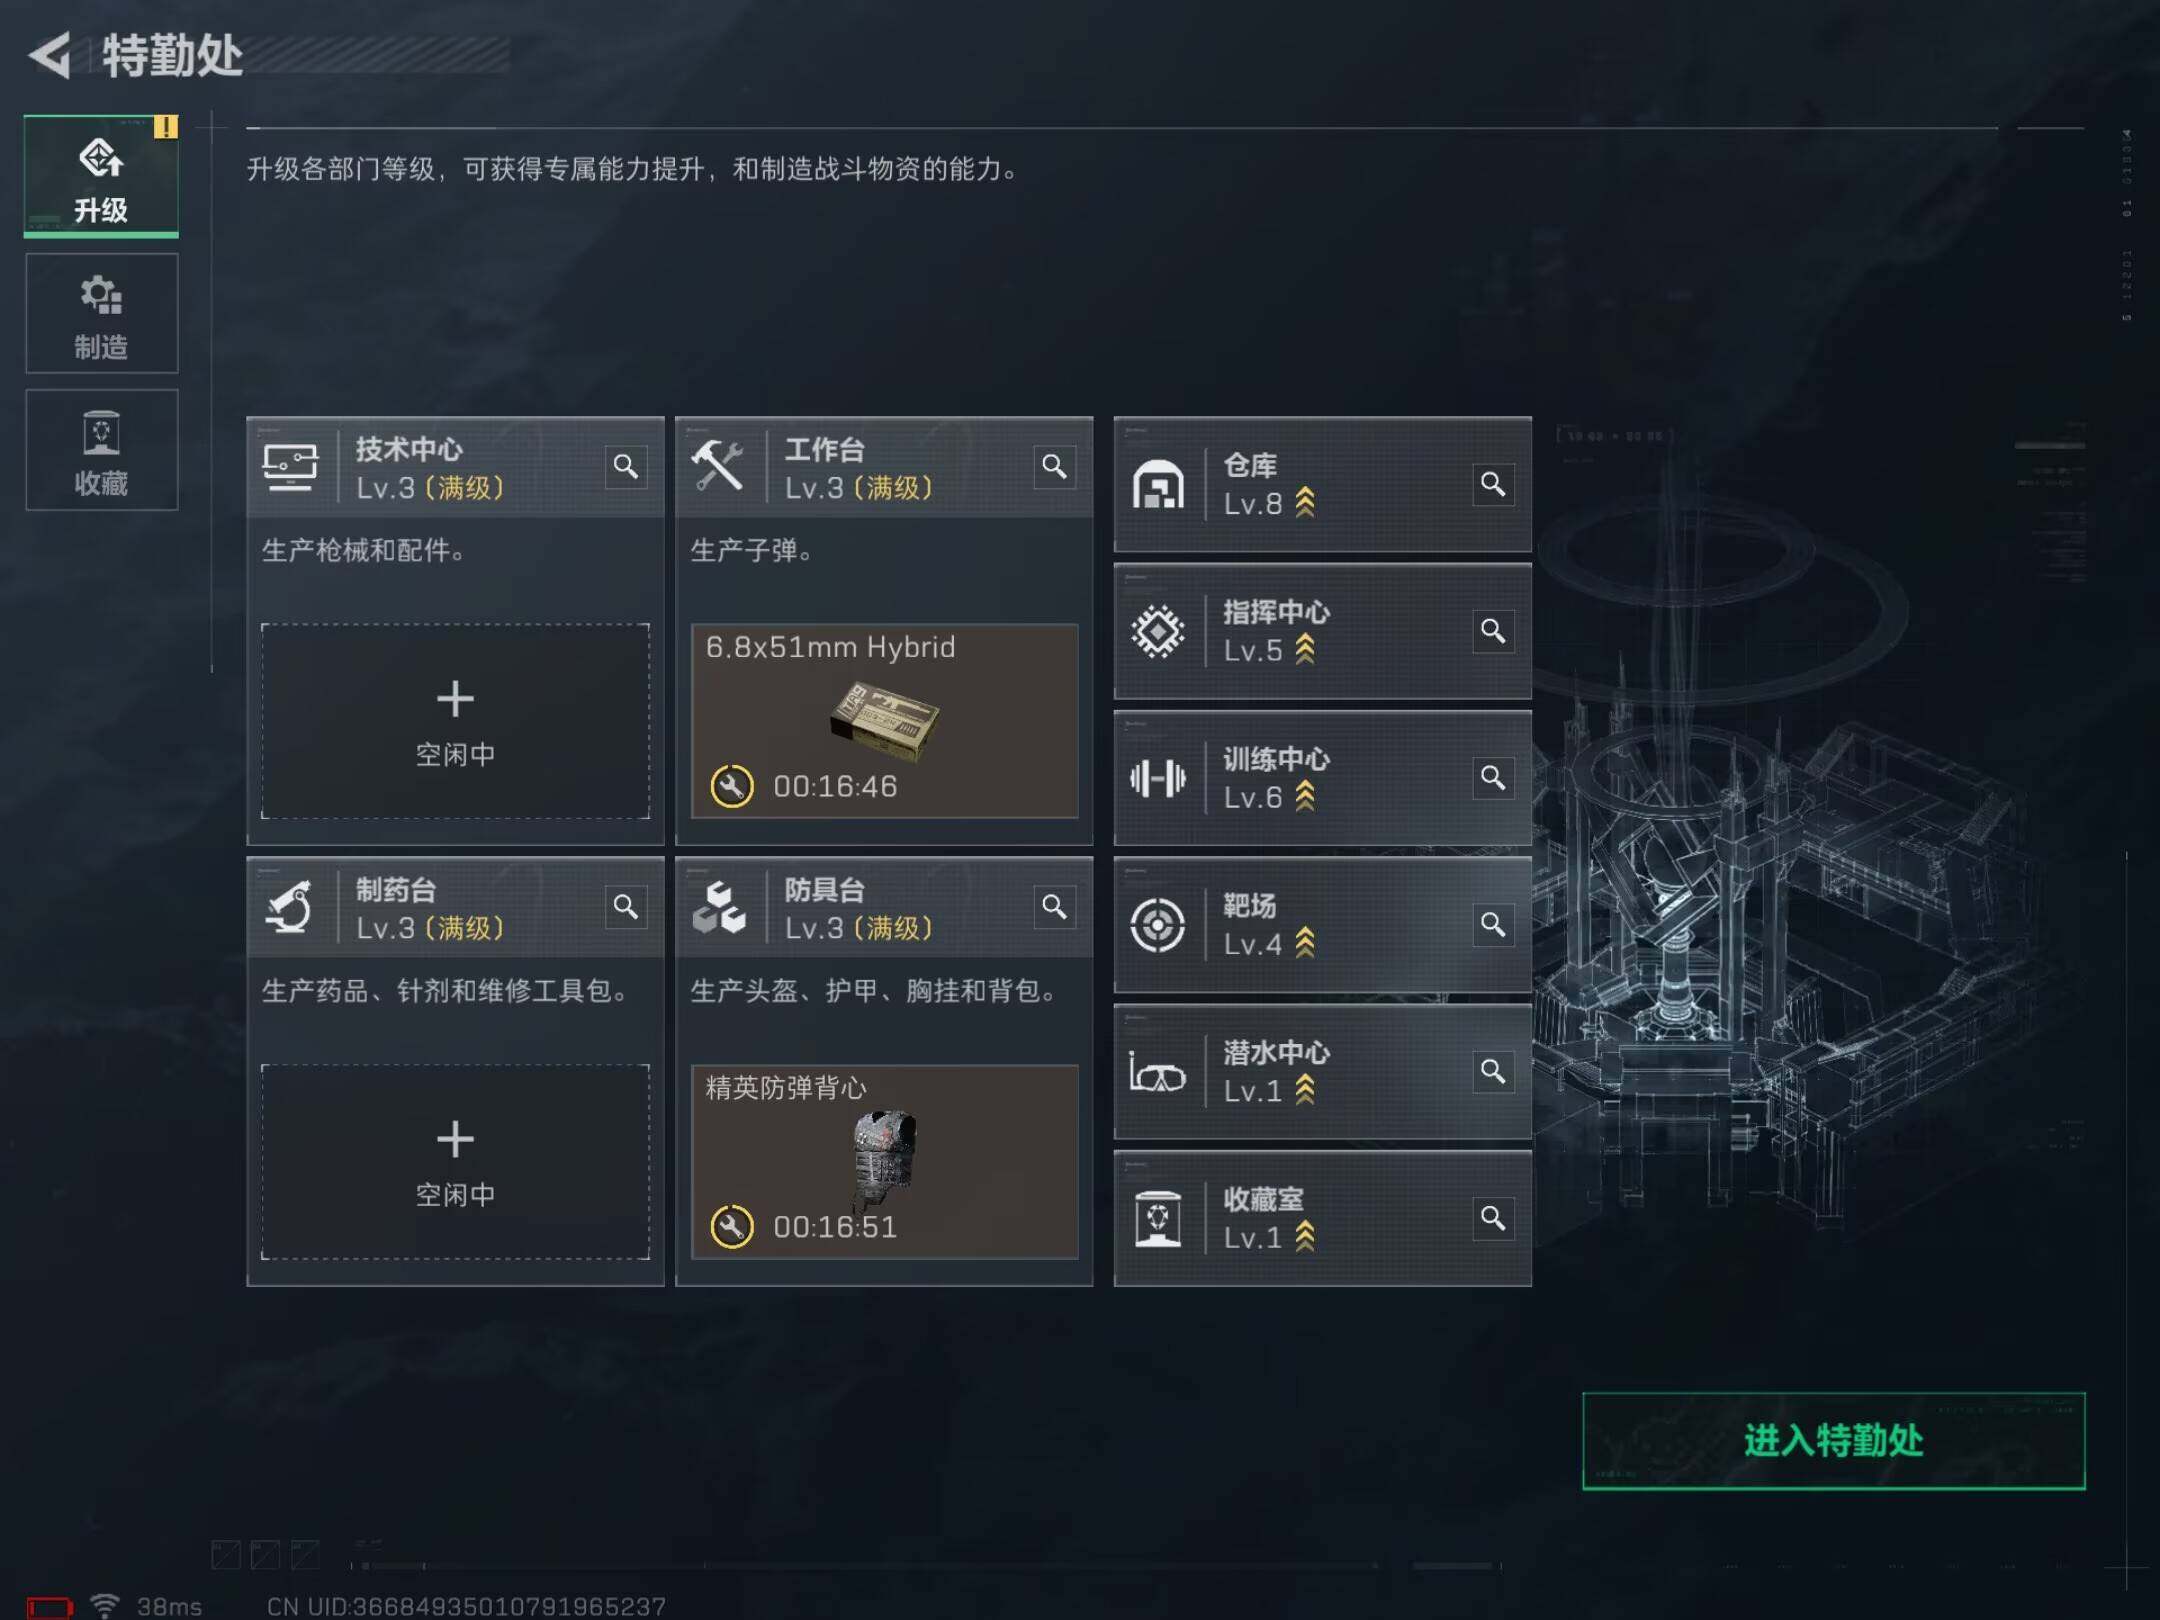Open the 指挥中心 magnifier icon
This screenshot has height=1620, width=2160.
pos(1493,631)
